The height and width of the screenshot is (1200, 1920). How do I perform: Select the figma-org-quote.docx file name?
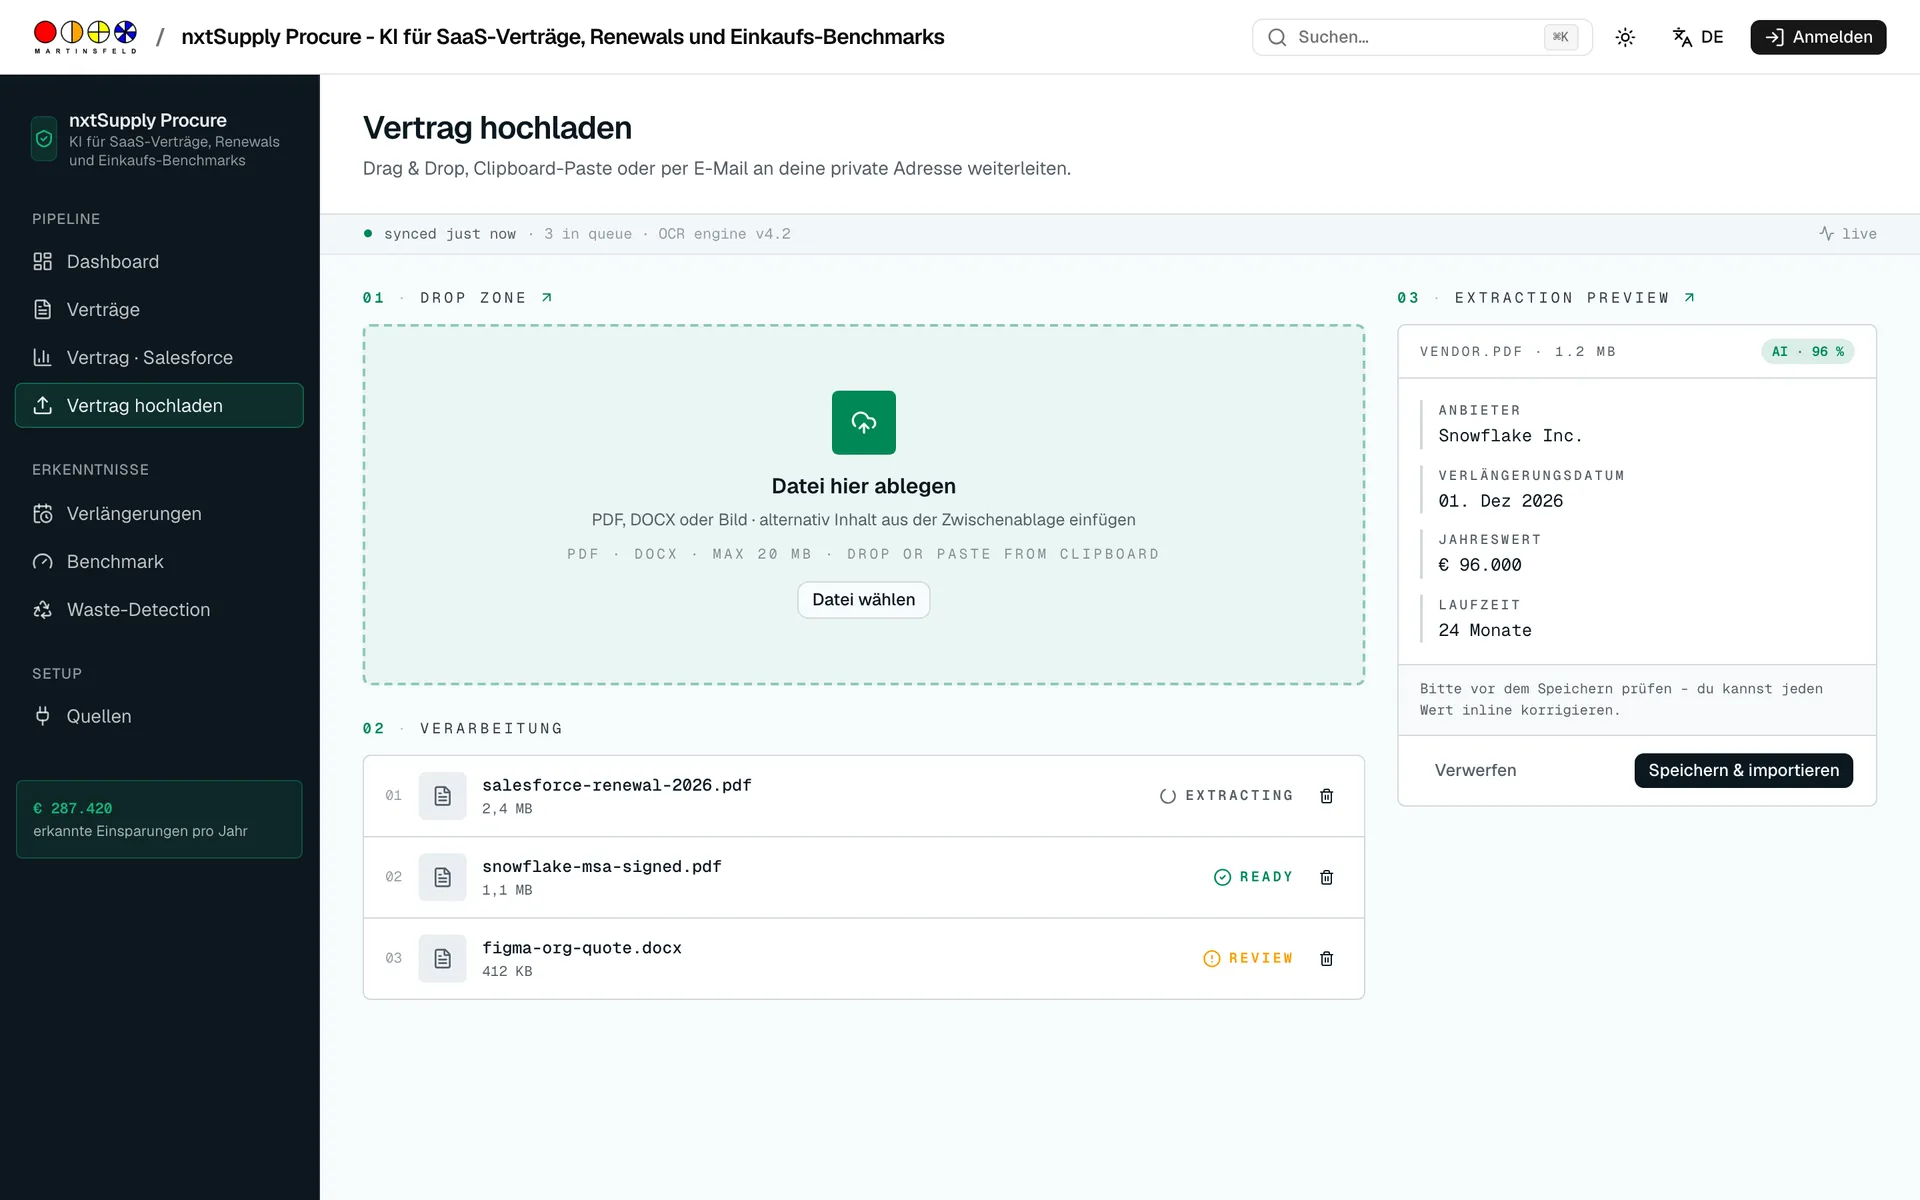[581, 948]
